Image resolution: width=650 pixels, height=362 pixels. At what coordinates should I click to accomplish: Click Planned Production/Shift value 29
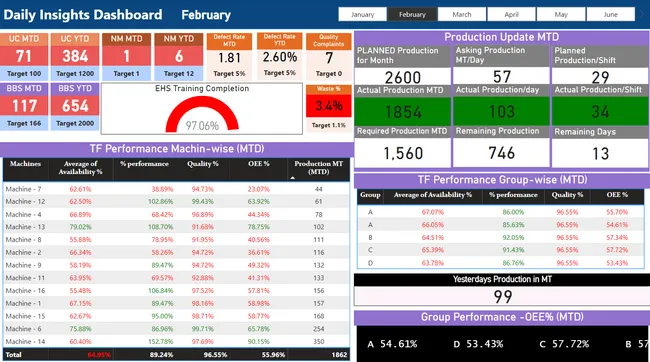[x=600, y=77]
